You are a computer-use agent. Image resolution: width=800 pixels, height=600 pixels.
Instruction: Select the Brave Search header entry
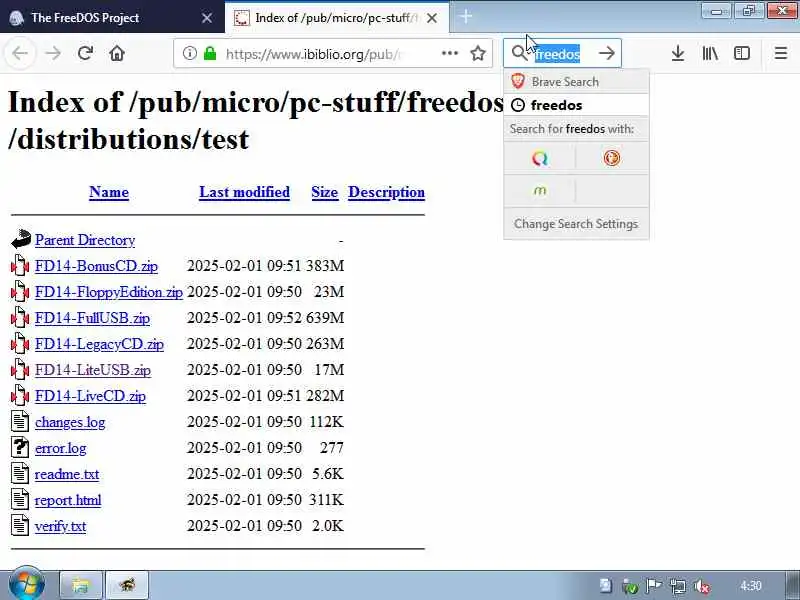click(x=576, y=82)
